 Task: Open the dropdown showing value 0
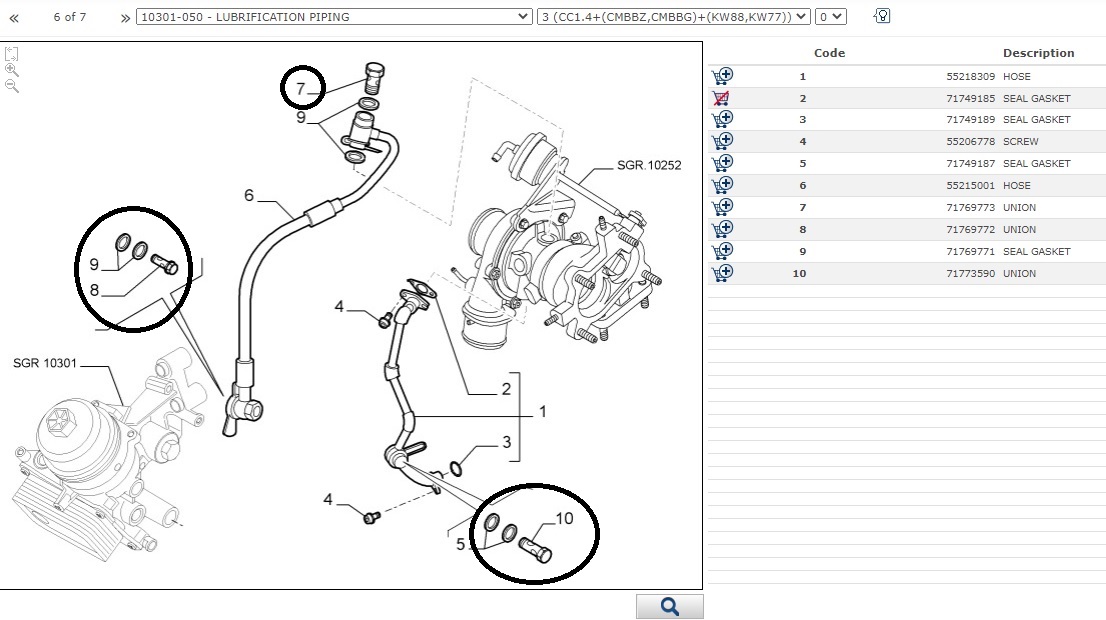tap(830, 17)
